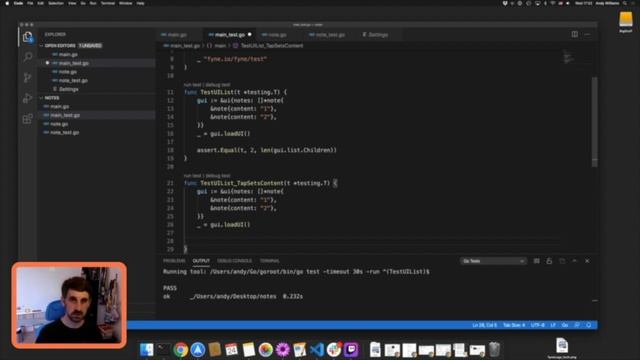Select the Output panel tab
This screenshot has height=360, width=640.
(201, 261)
